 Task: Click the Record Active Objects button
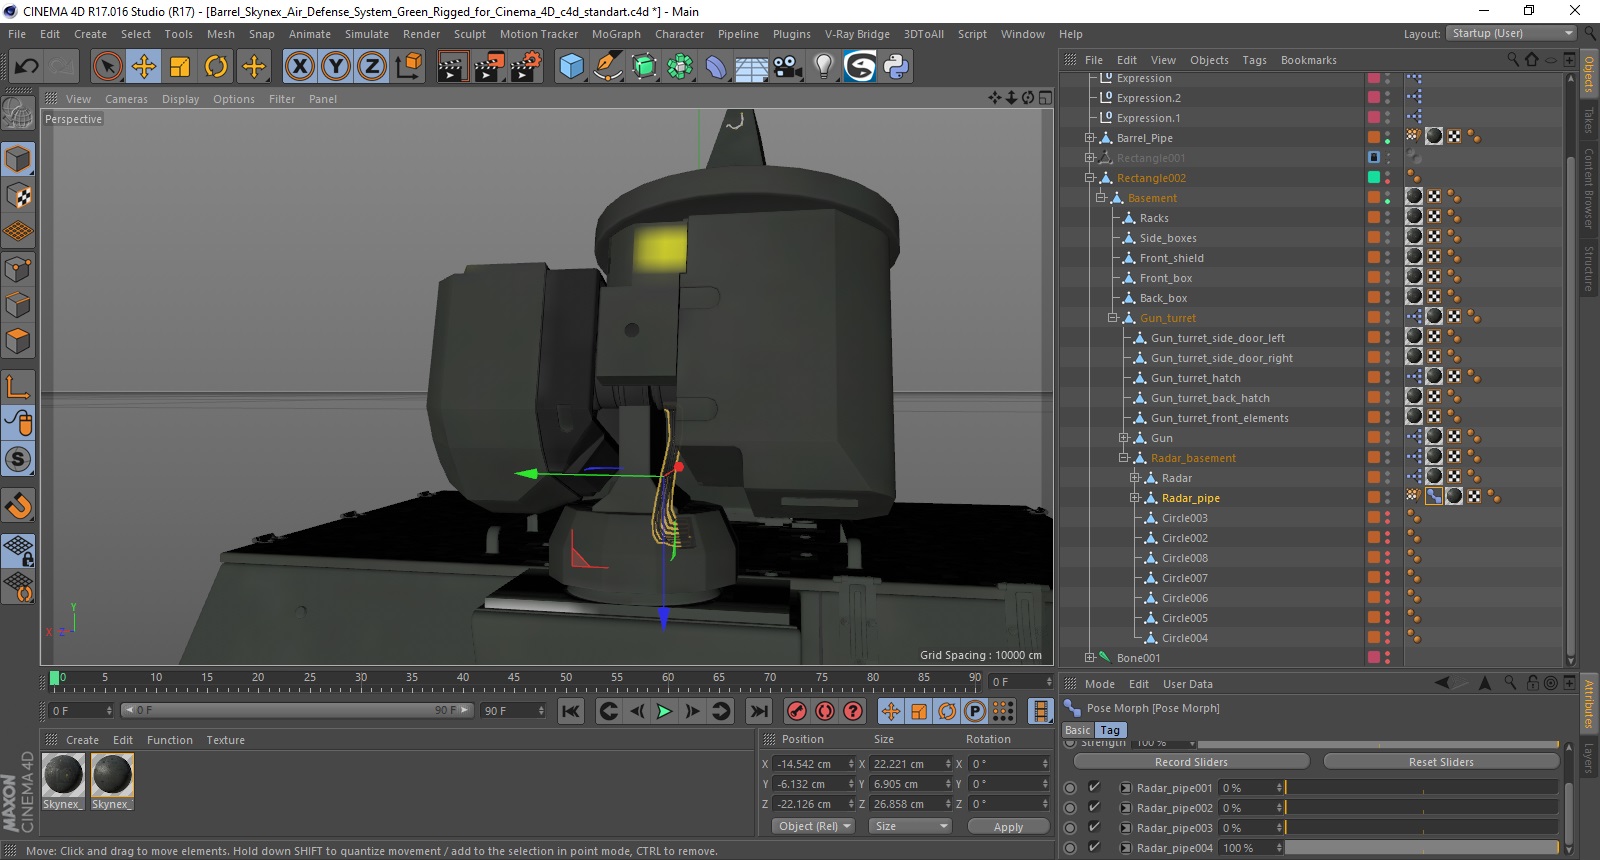pos(797,711)
